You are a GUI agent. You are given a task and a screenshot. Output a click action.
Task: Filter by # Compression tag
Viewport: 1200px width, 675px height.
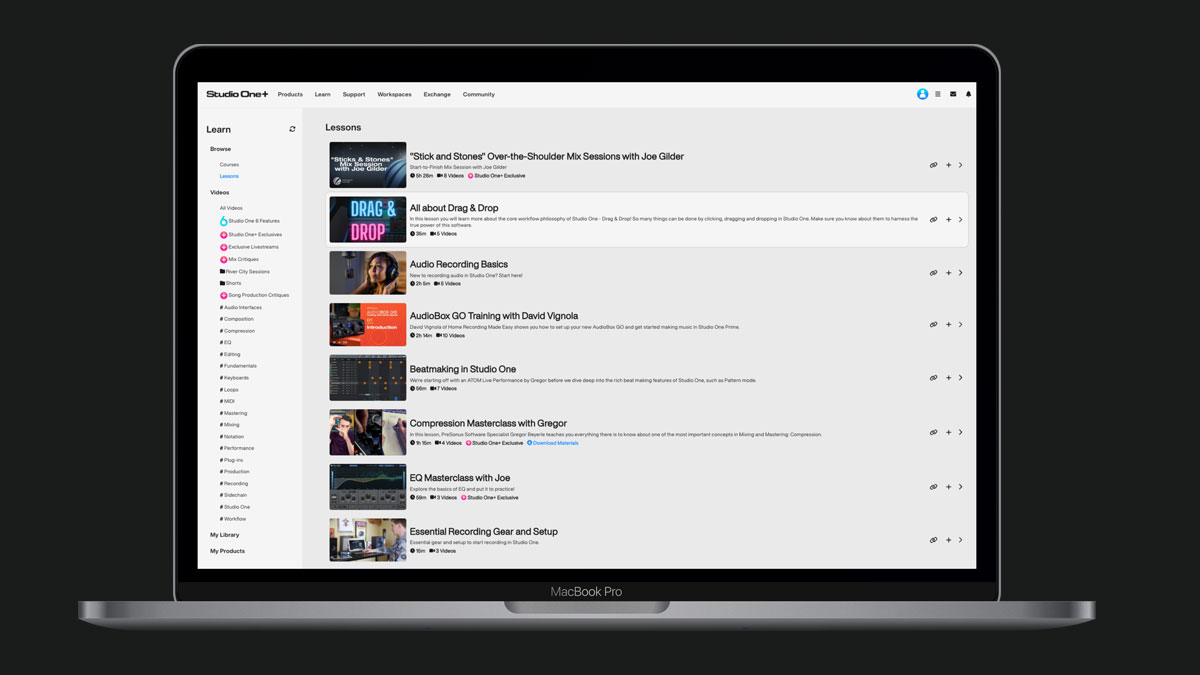(237, 331)
